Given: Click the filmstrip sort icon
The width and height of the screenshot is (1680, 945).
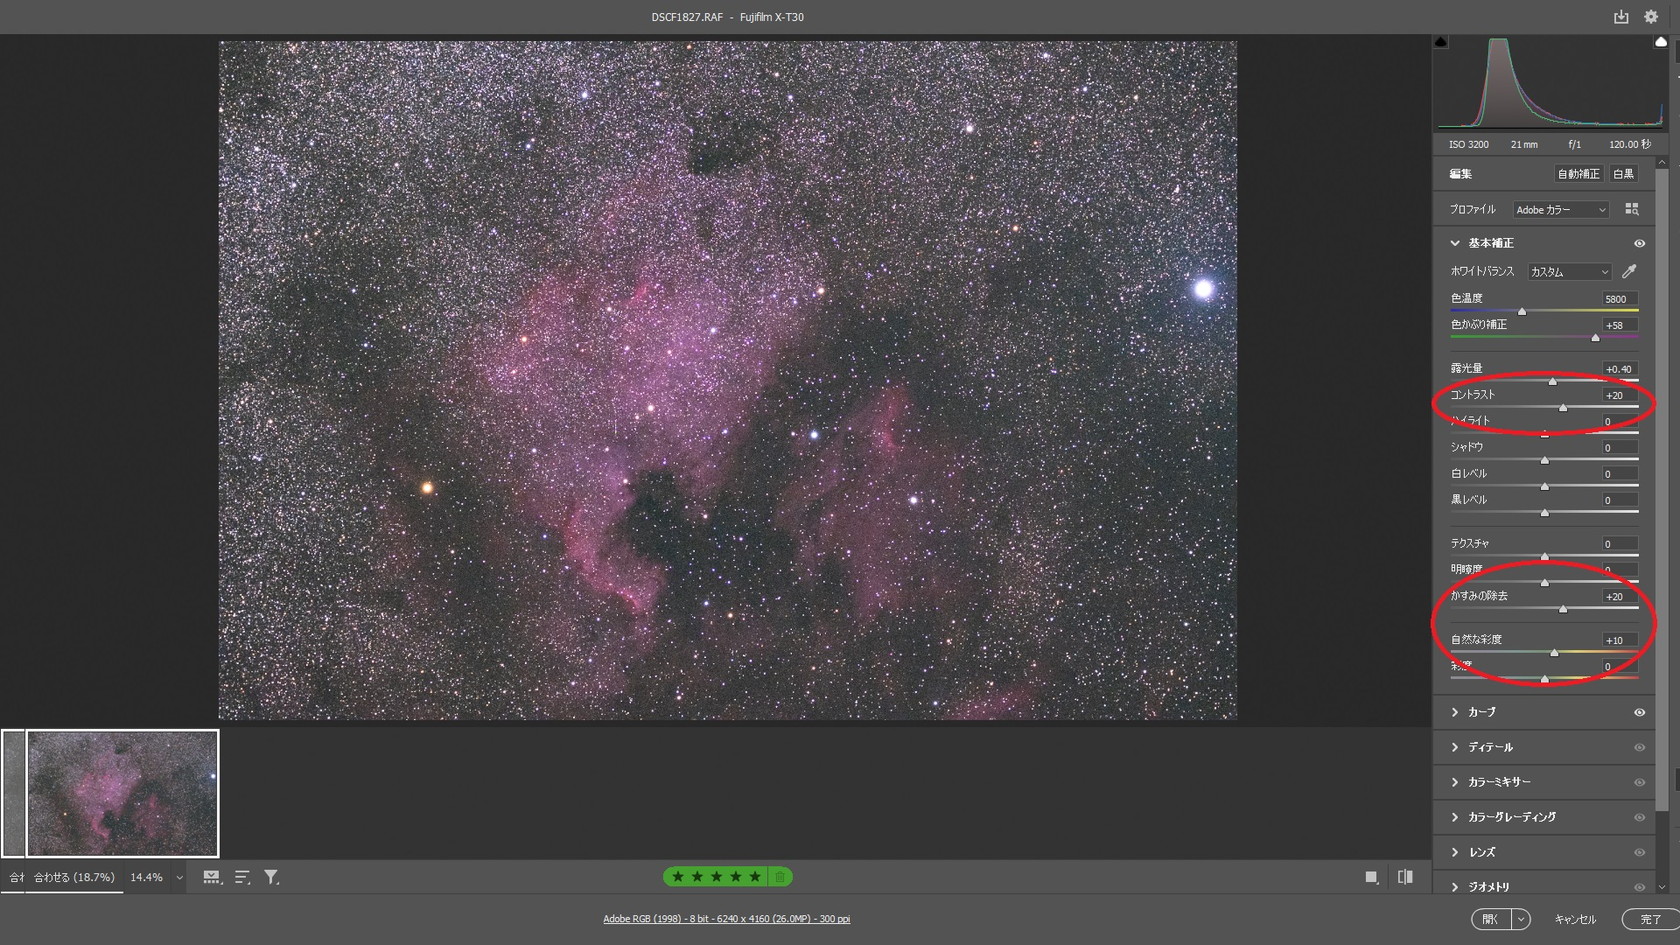Looking at the screenshot, I should pyautogui.click(x=242, y=877).
